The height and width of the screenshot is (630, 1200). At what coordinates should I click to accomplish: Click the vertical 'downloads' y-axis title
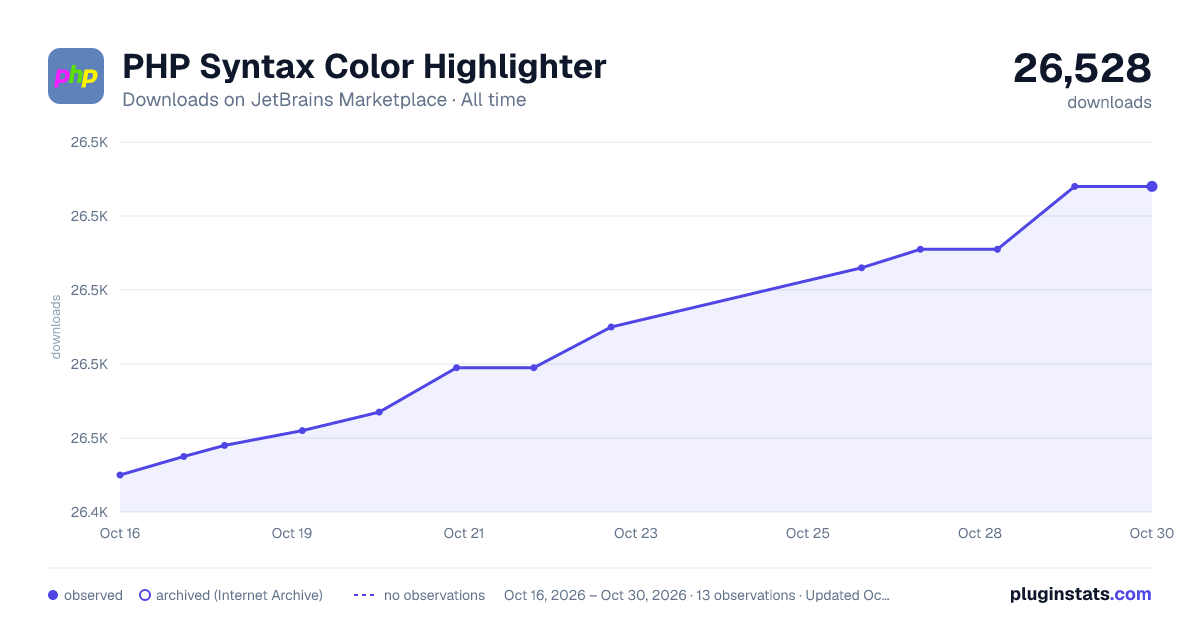click(x=56, y=327)
